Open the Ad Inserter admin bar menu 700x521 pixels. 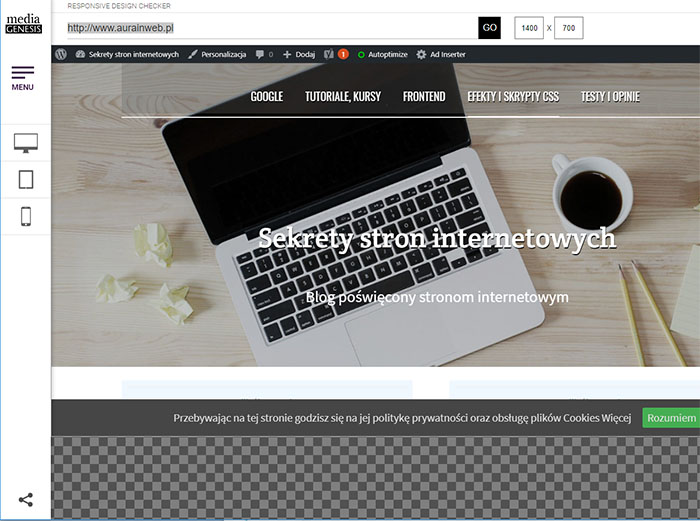tap(448, 54)
